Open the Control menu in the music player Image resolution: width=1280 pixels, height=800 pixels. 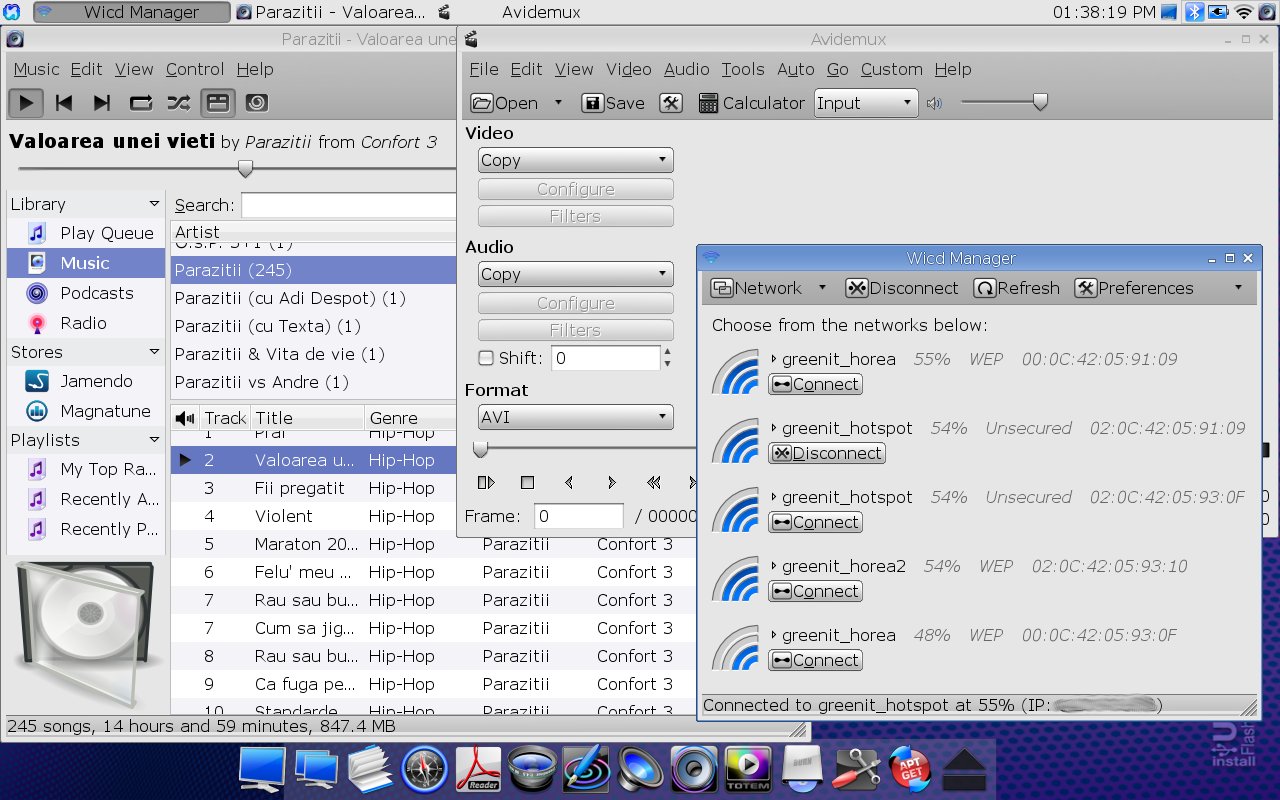coord(195,69)
